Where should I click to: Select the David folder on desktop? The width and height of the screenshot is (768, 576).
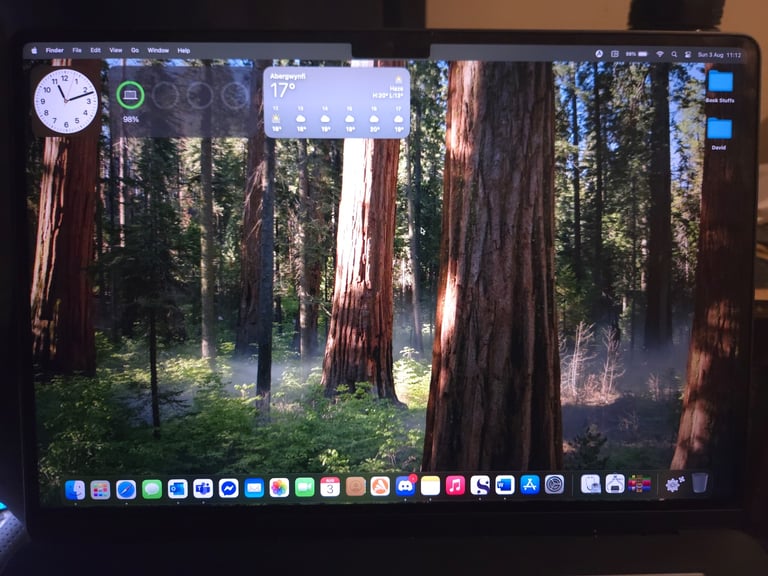click(x=719, y=133)
